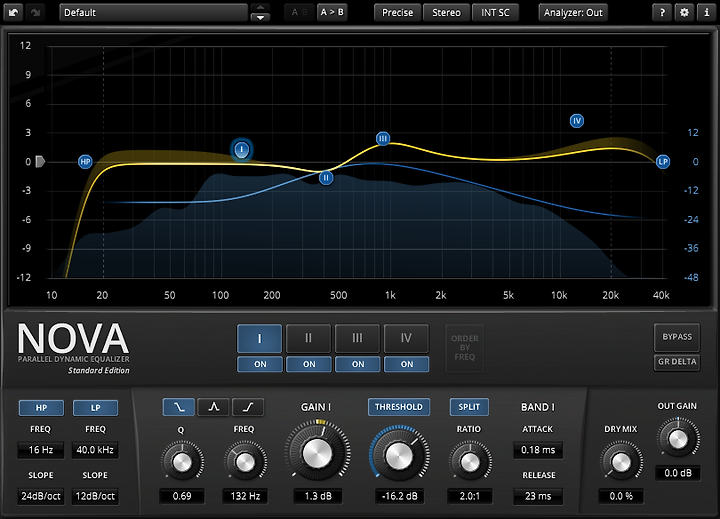Select the HP node on the EQ graph
Image resolution: width=720 pixels, height=519 pixels.
[85, 162]
